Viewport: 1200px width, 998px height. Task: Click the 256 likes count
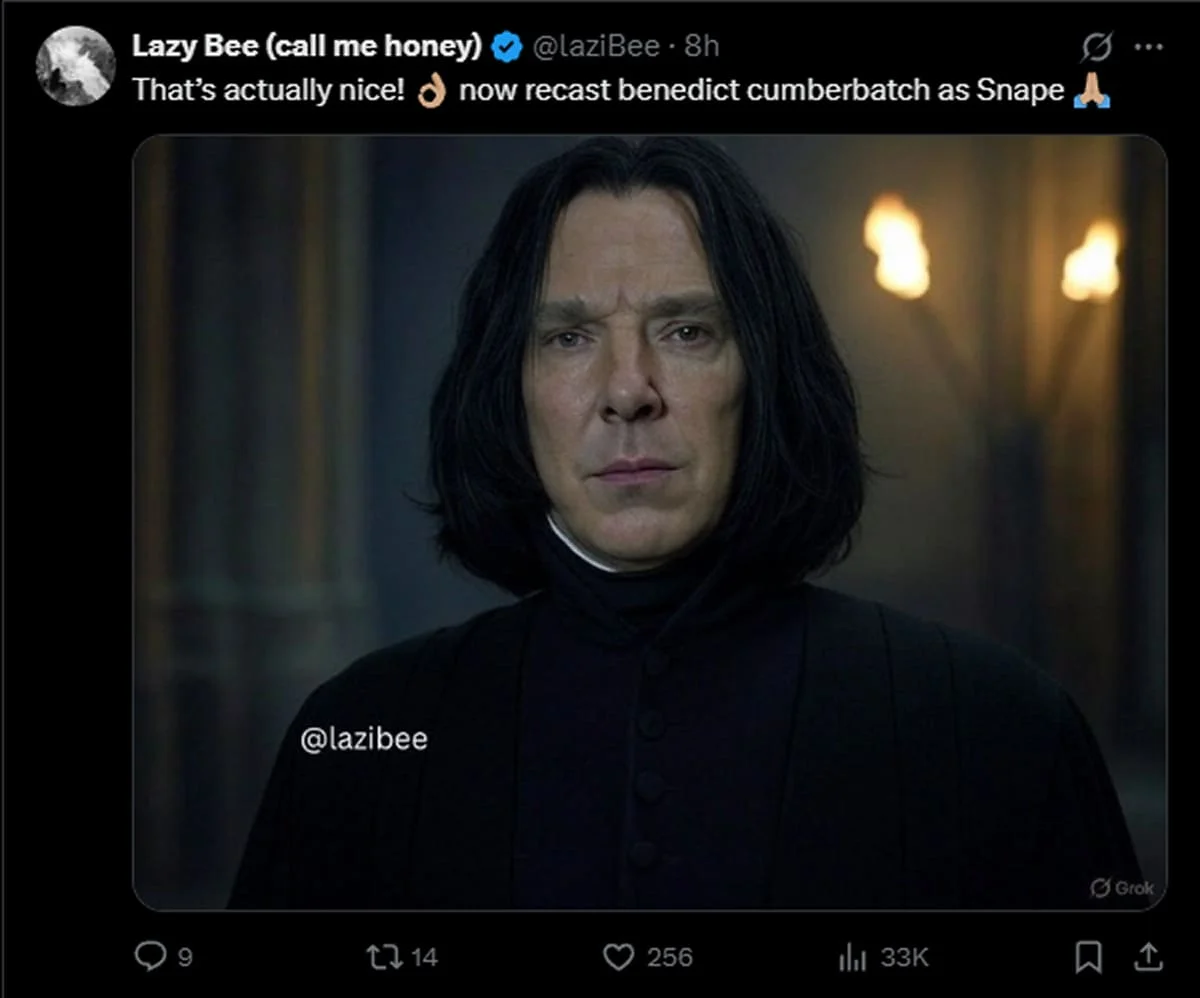(670, 957)
